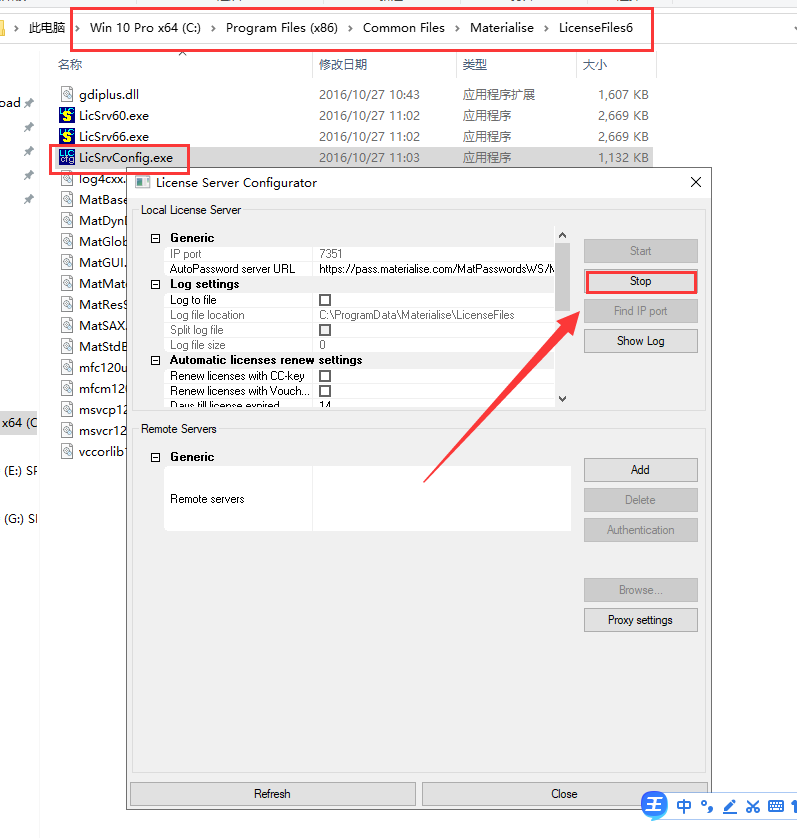
Task: Expand the chevron after Materialise breadcrumb
Action: [x=546, y=28]
